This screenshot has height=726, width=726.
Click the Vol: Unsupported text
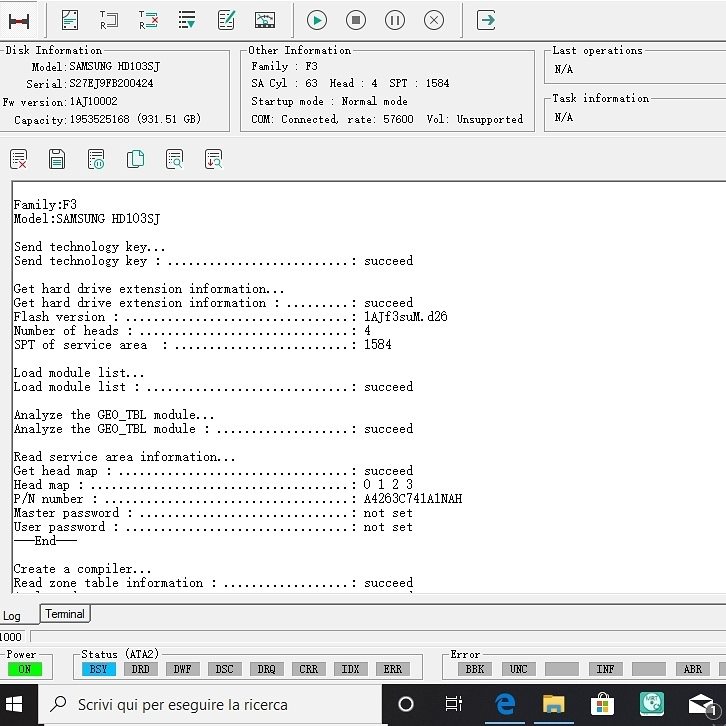[x=475, y=119]
